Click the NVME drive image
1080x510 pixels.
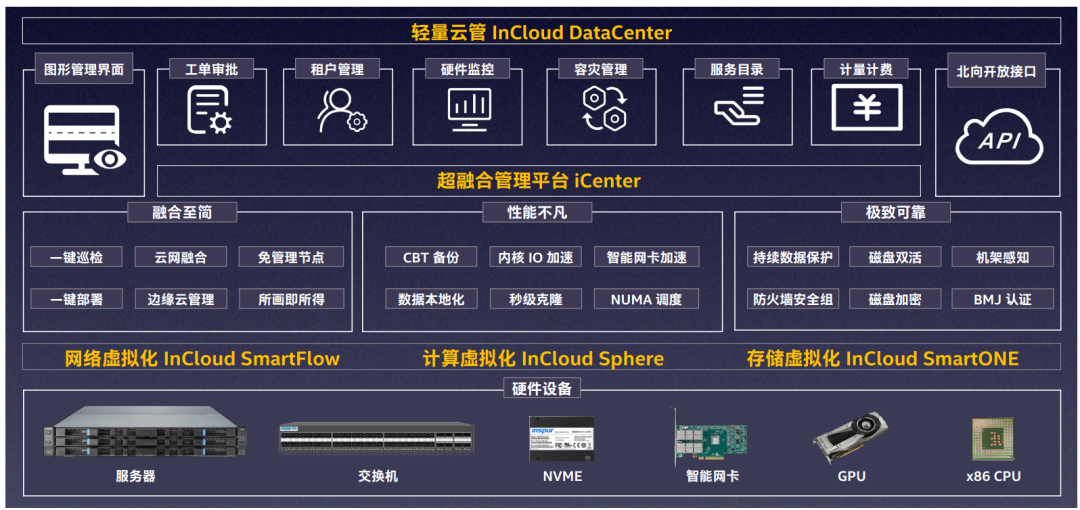(x=561, y=439)
